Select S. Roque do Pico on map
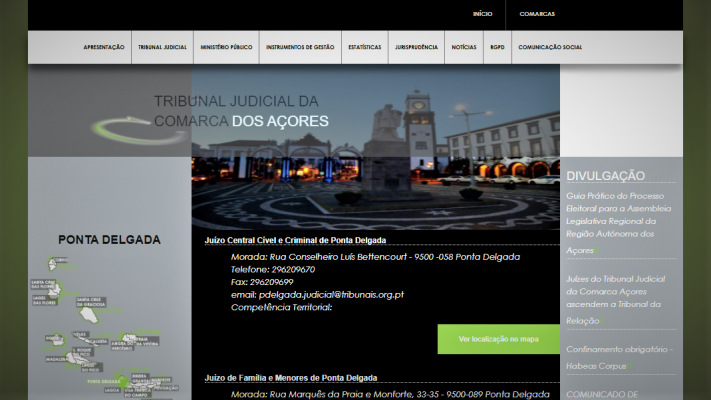Screen dimensions: 711x400 pos(79,352)
